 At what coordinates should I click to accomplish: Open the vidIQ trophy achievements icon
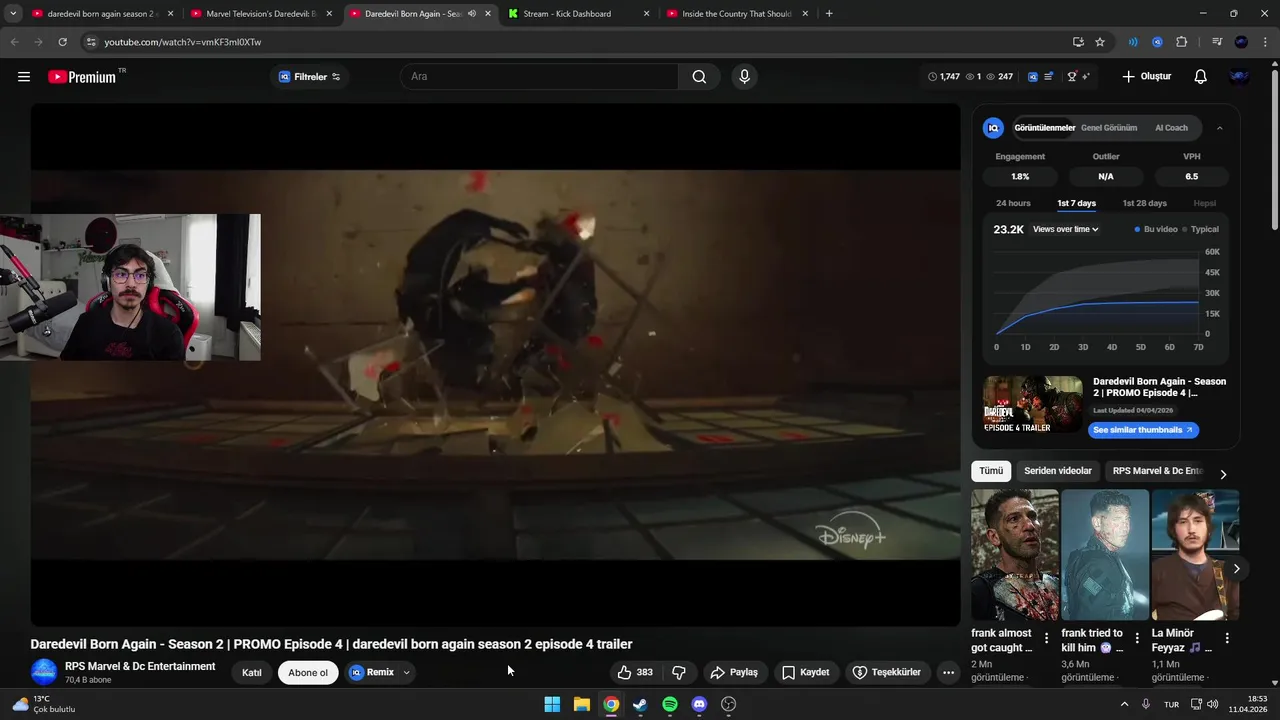(1072, 77)
